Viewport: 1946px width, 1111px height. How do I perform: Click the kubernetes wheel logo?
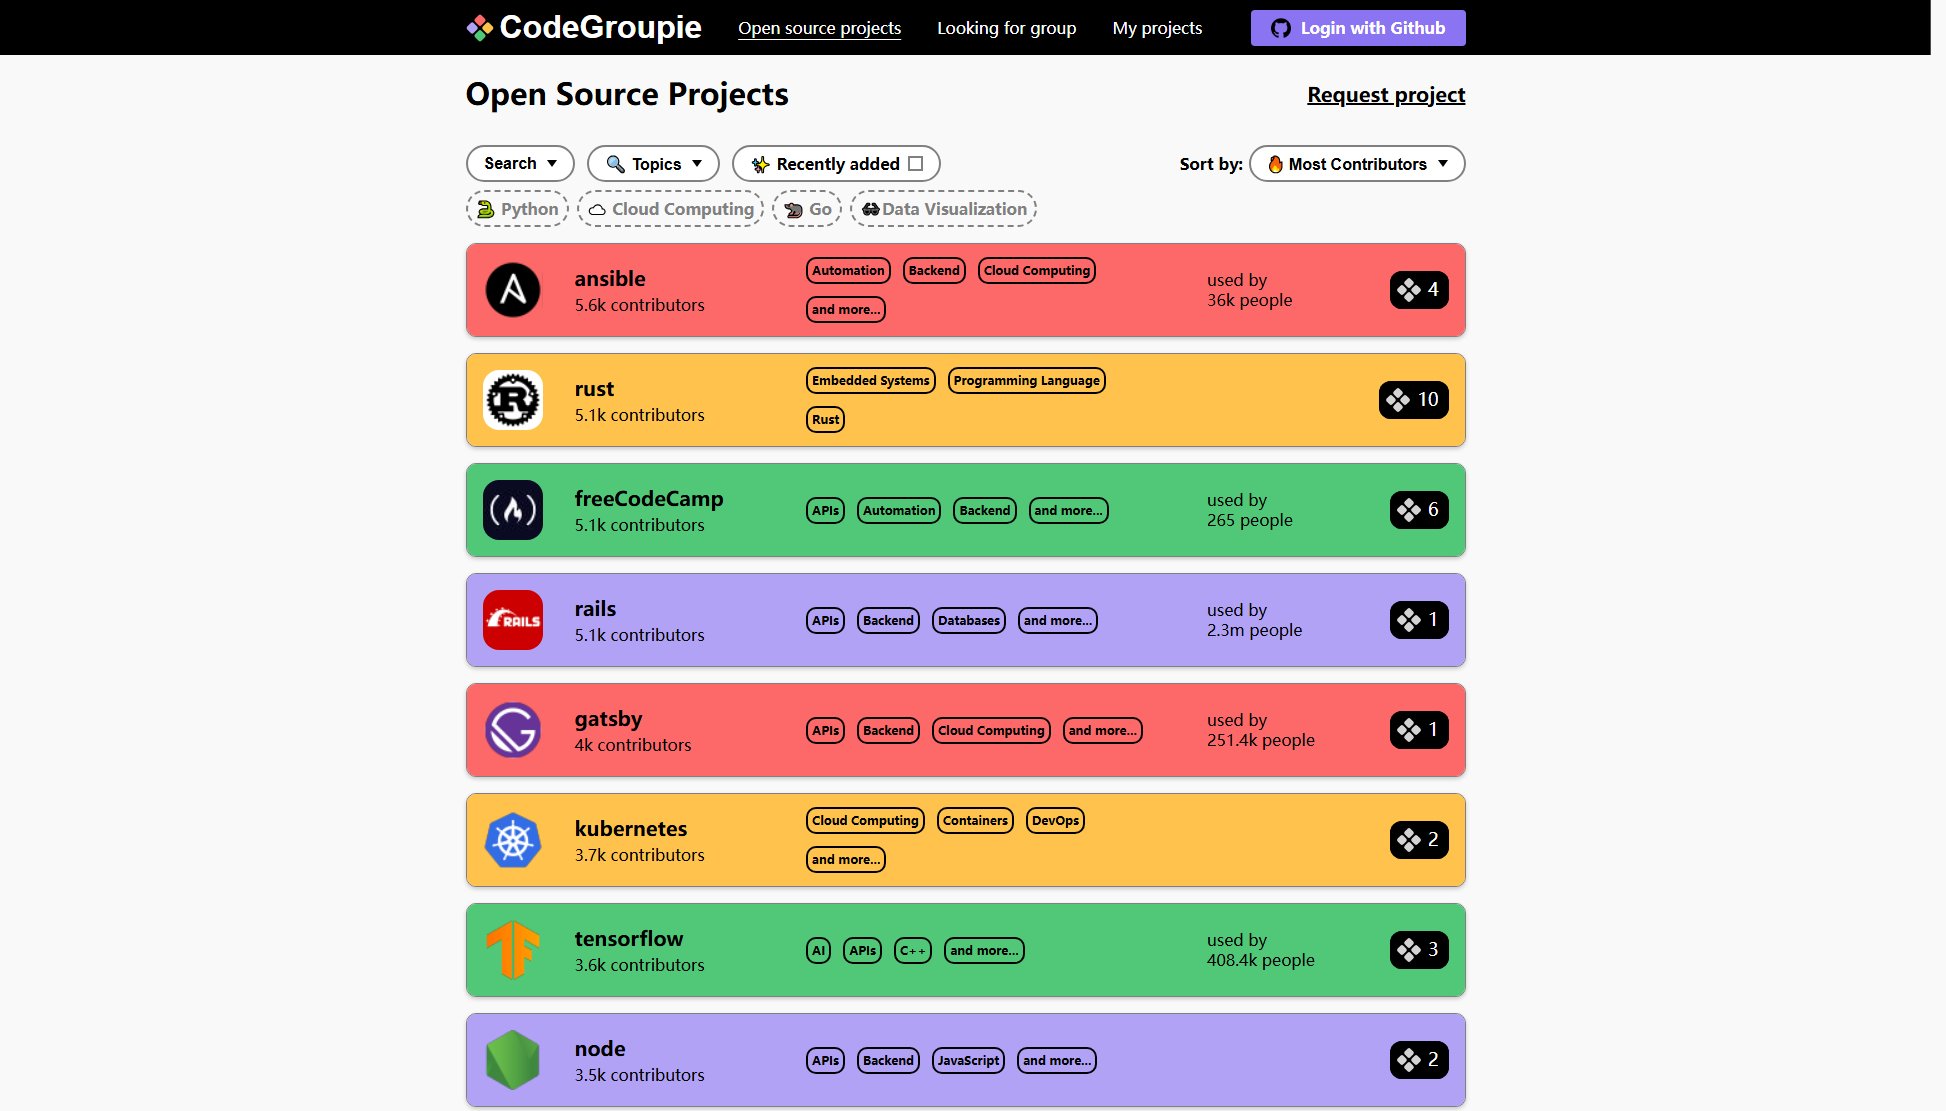[513, 840]
